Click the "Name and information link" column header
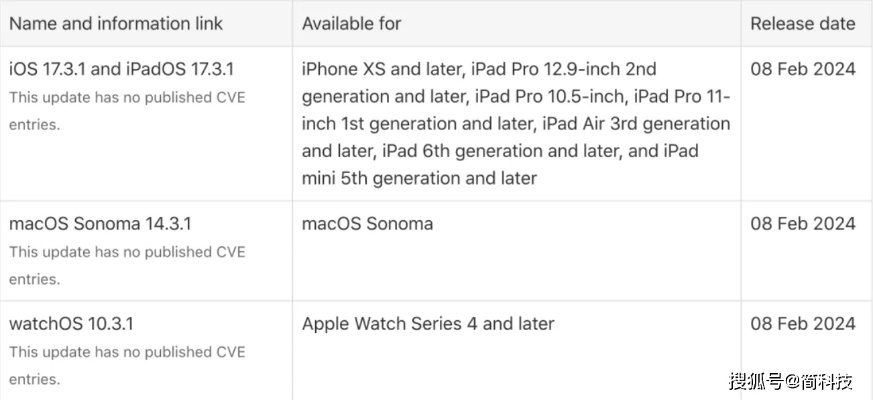 coord(116,23)
